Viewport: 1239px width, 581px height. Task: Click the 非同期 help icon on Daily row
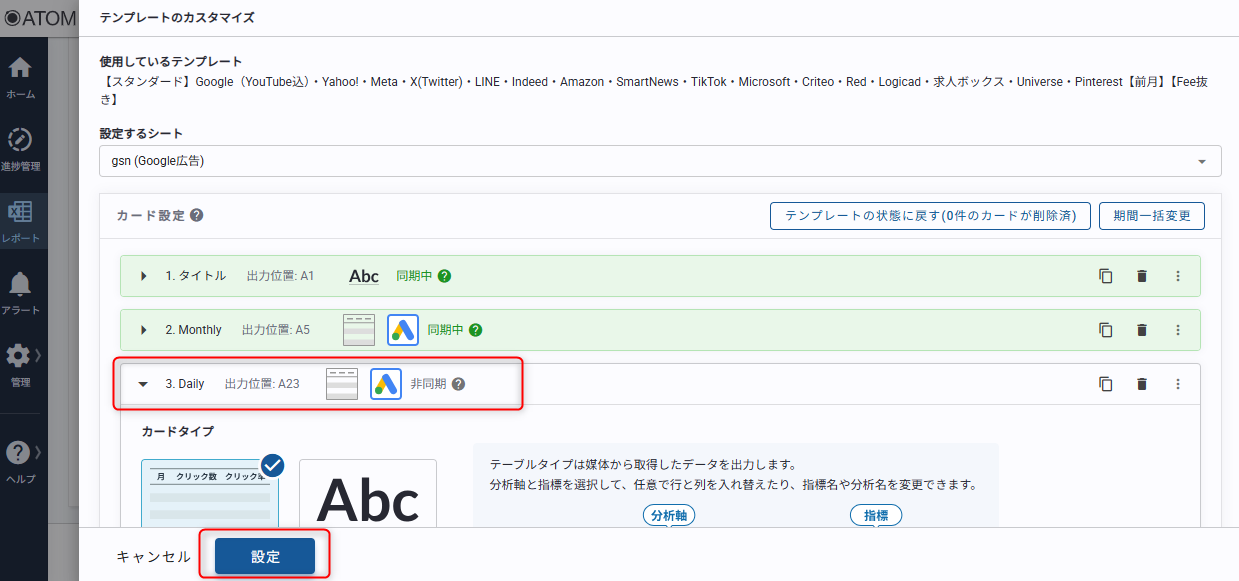tap(458, 384)
